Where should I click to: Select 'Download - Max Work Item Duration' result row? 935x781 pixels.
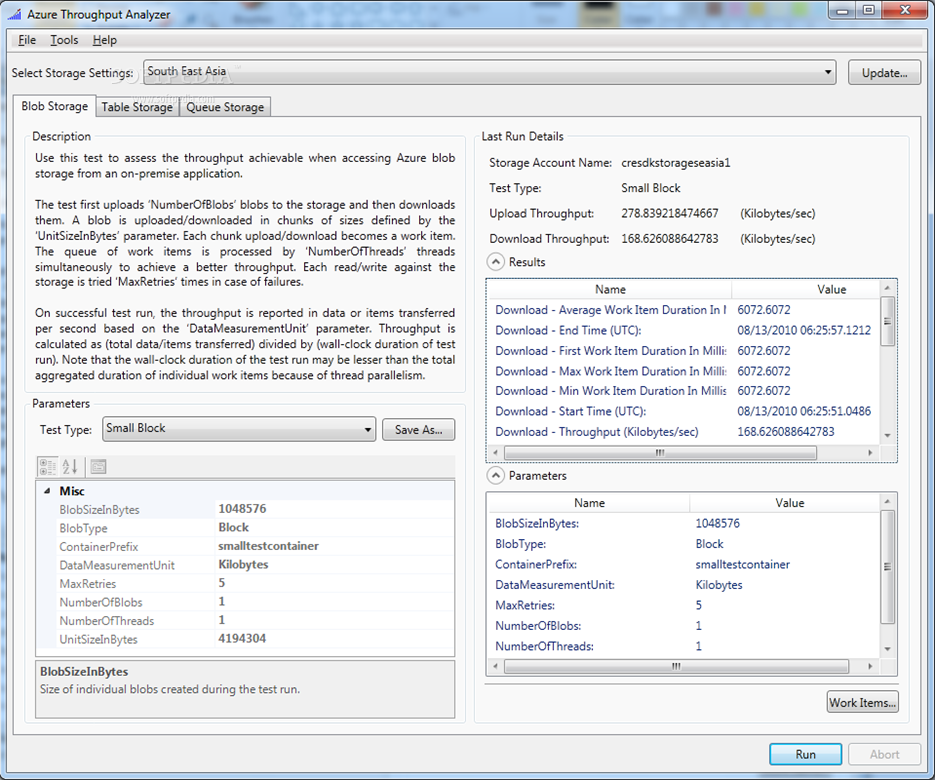tap(684, 371)
